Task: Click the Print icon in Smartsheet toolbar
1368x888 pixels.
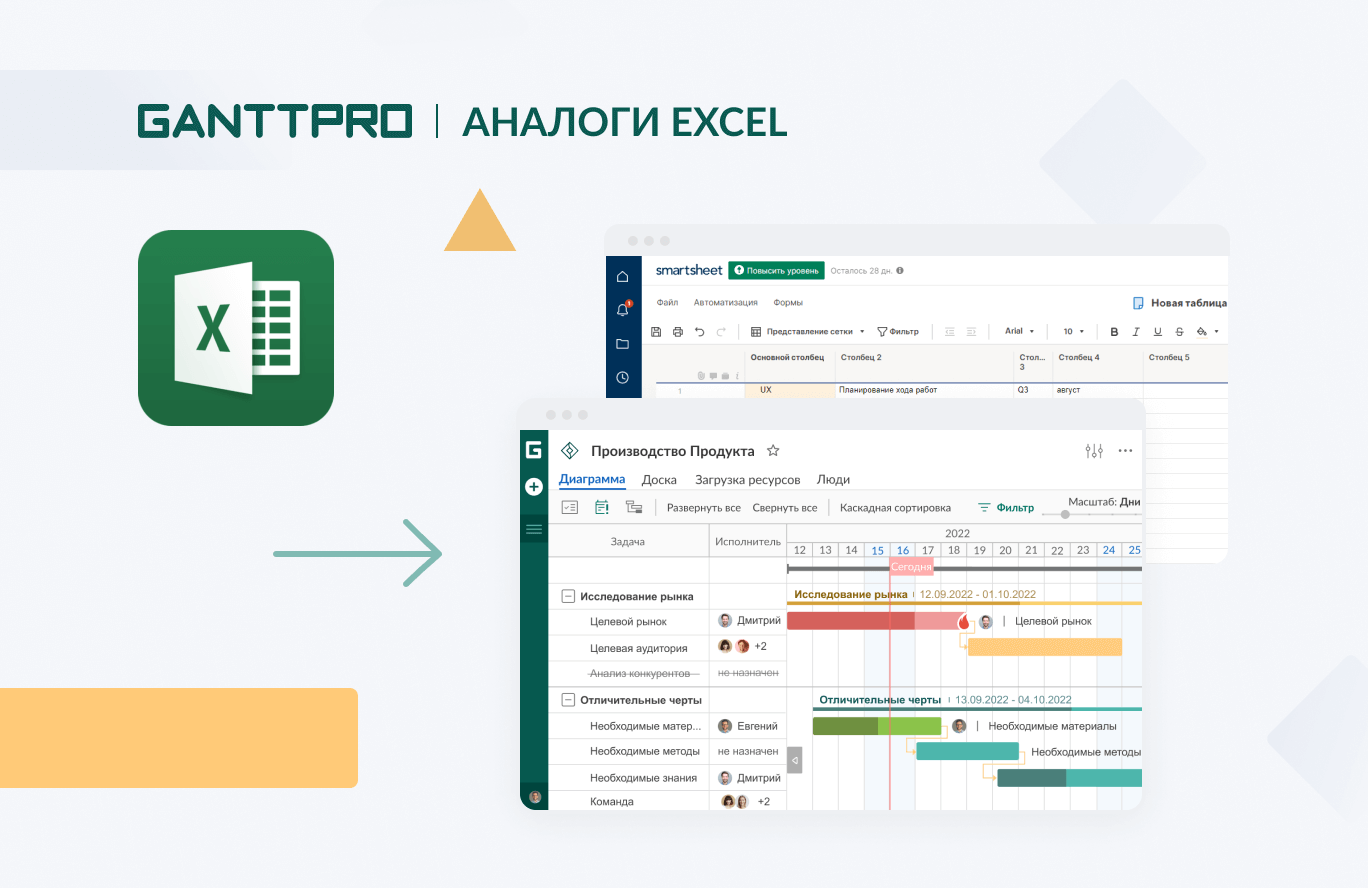Action: coord(677,331)
